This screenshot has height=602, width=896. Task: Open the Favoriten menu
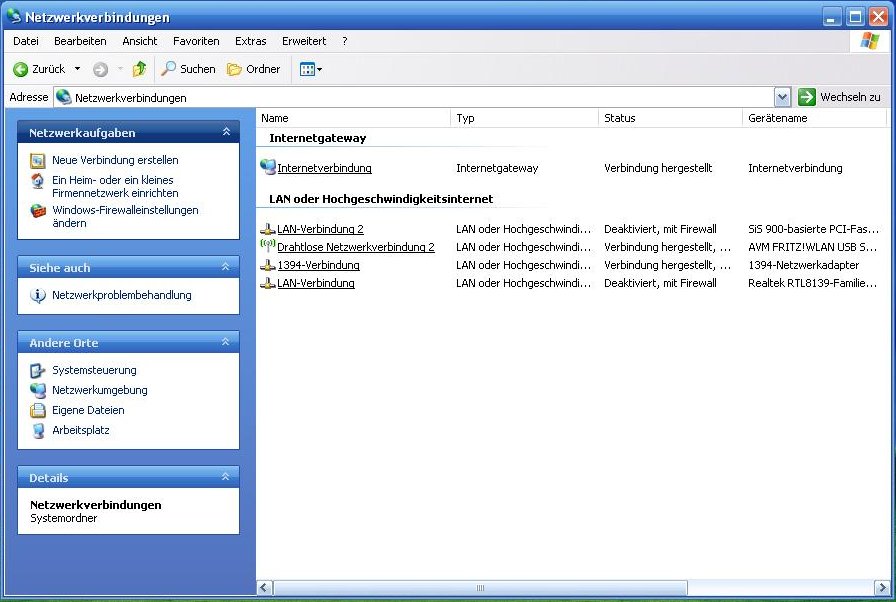196,41
